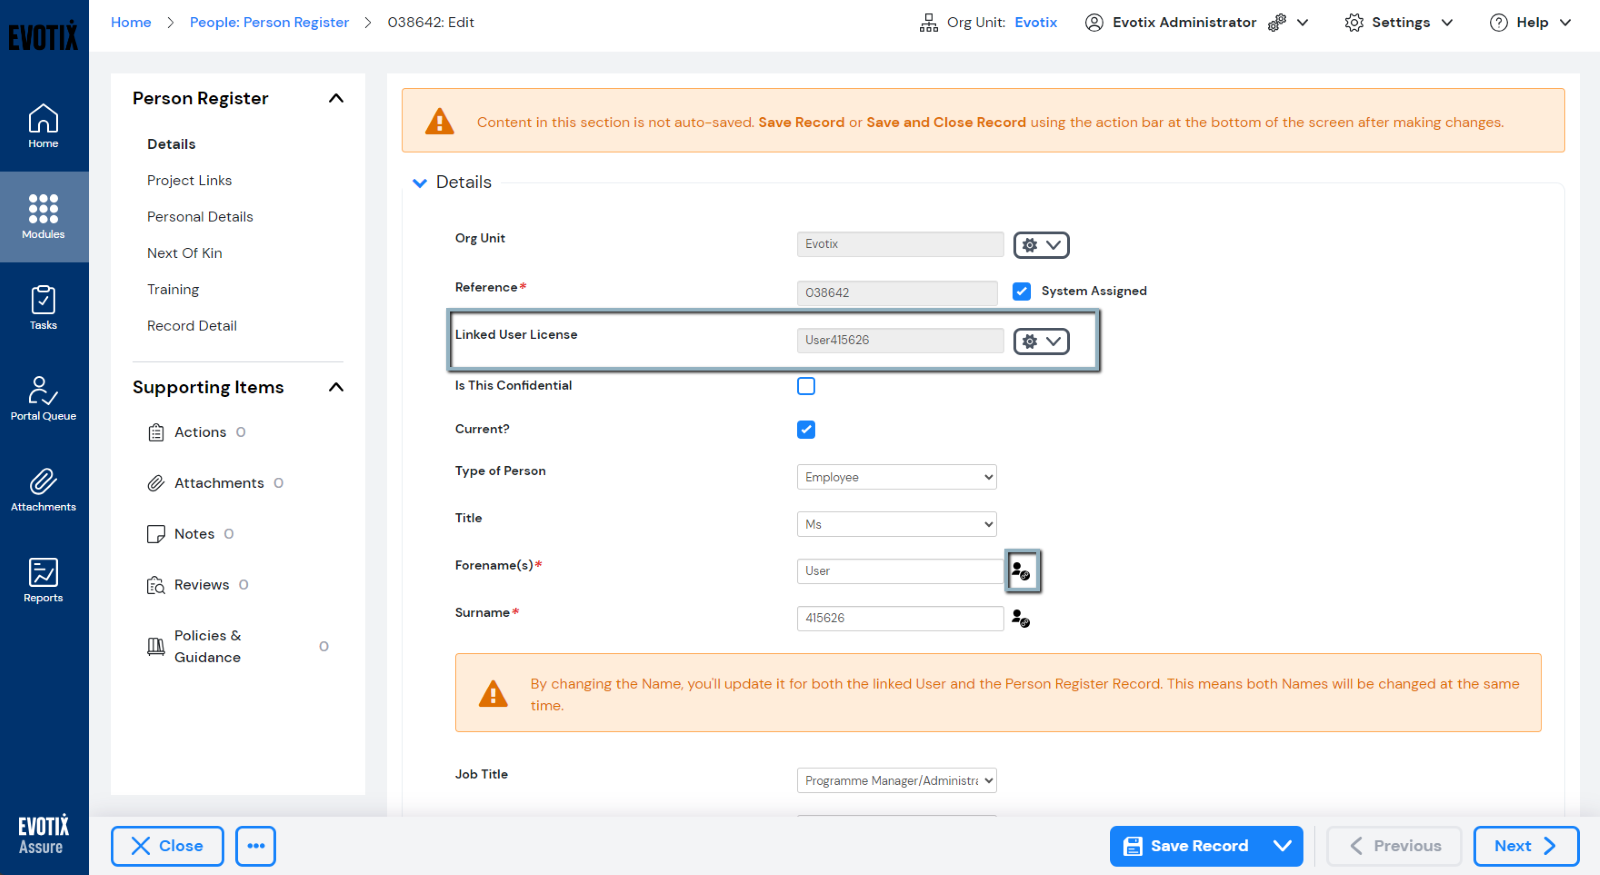Open Reports from the sidebar
Image resolution: width=1600 pixels, height=875 pixels.
(43, 581)
